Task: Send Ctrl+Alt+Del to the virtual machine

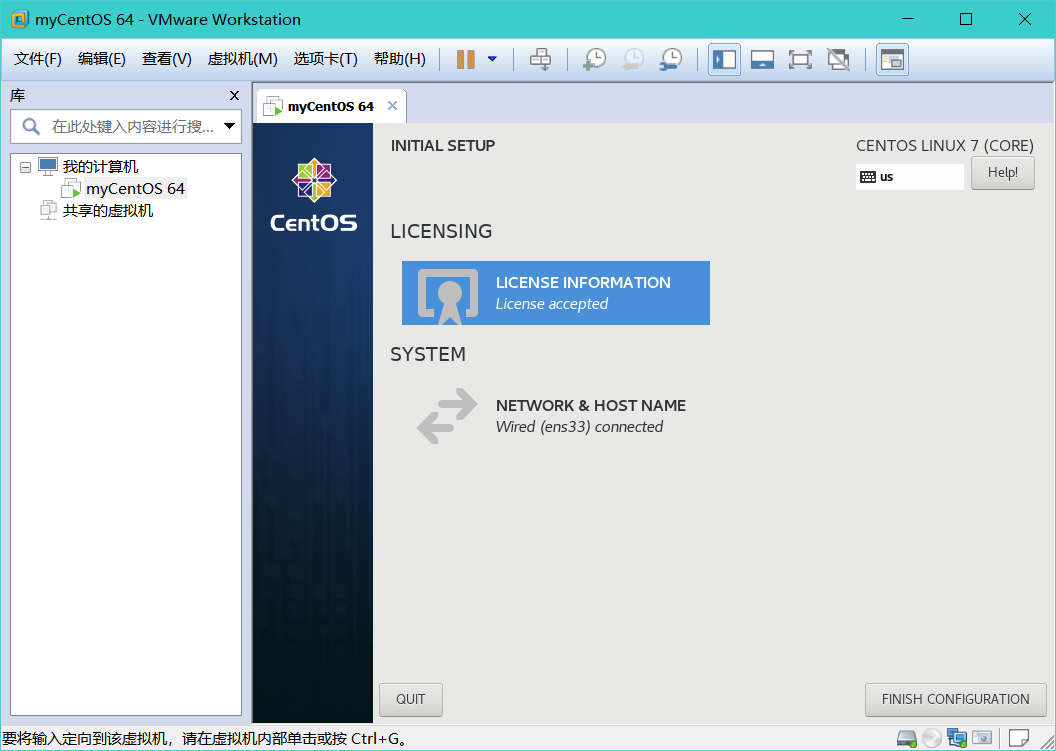Action: pyautogui.click(x=540, y=59)
